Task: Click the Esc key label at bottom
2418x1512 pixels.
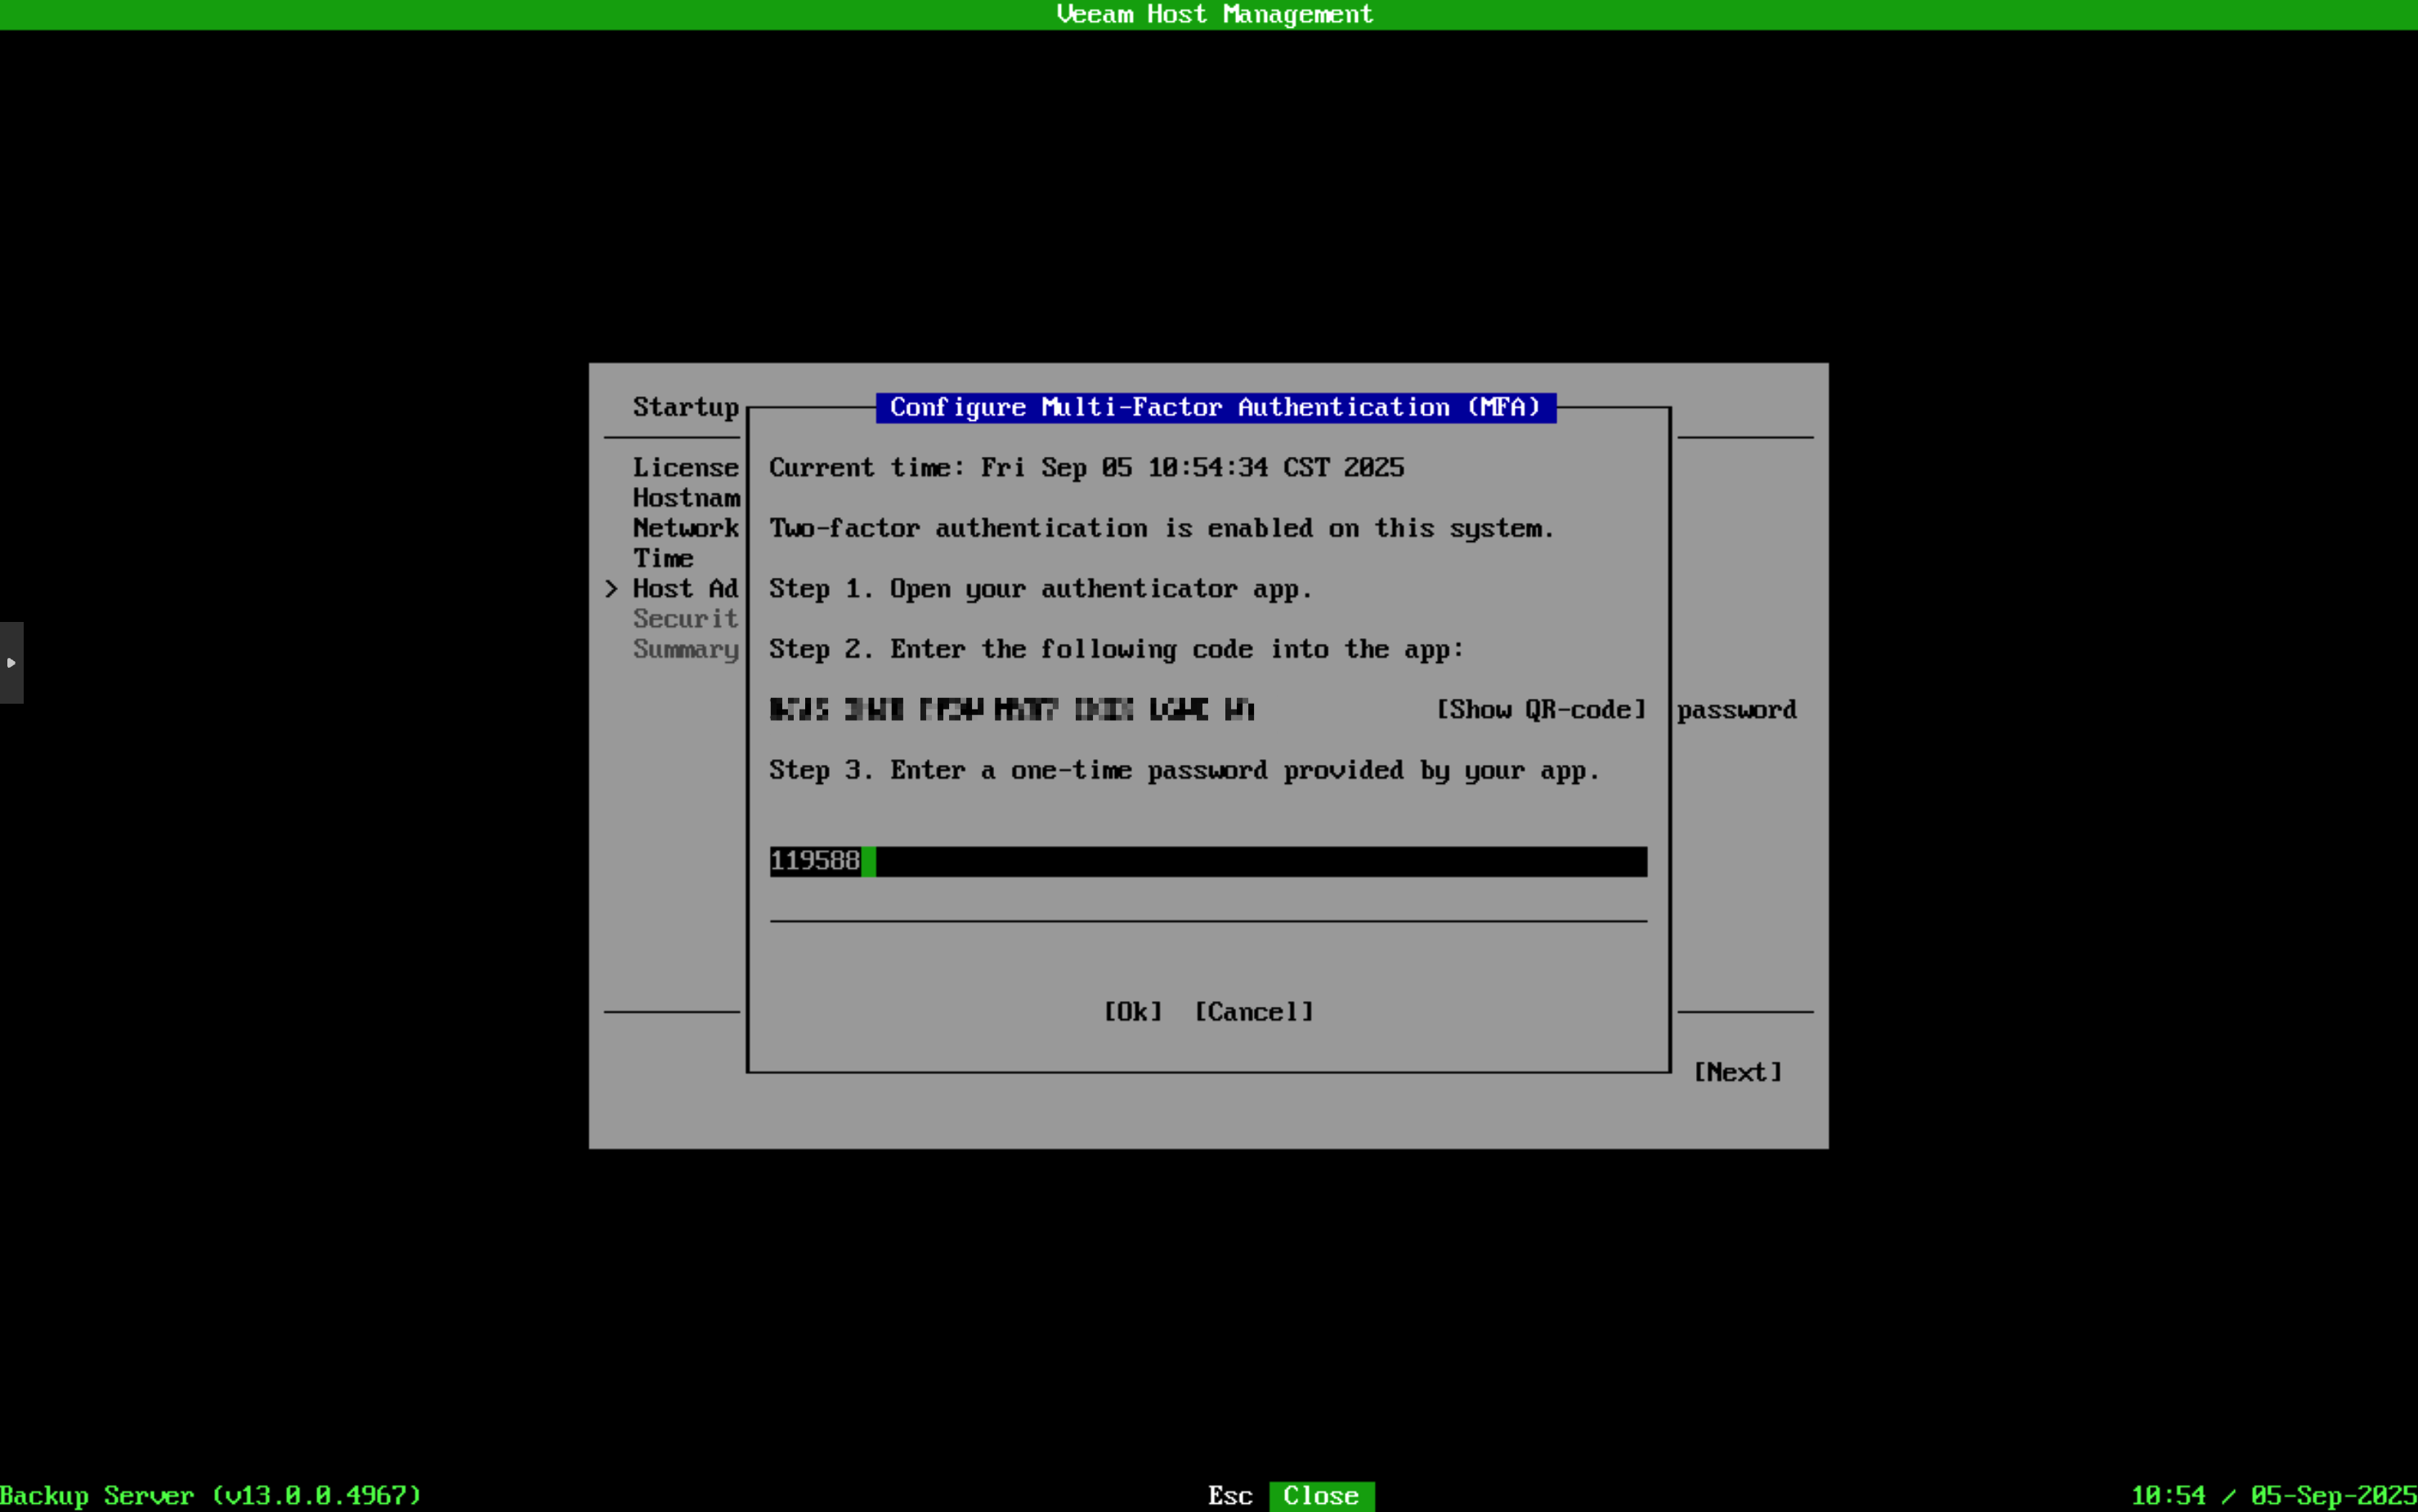Action: pyautogui.click(x=1229, y=1496)
